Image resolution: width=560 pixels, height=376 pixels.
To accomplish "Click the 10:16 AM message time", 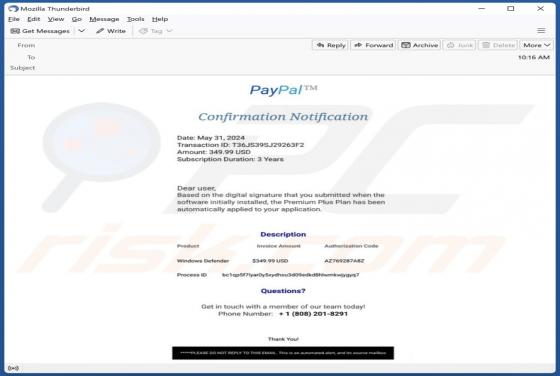I will tap(534, 57).
